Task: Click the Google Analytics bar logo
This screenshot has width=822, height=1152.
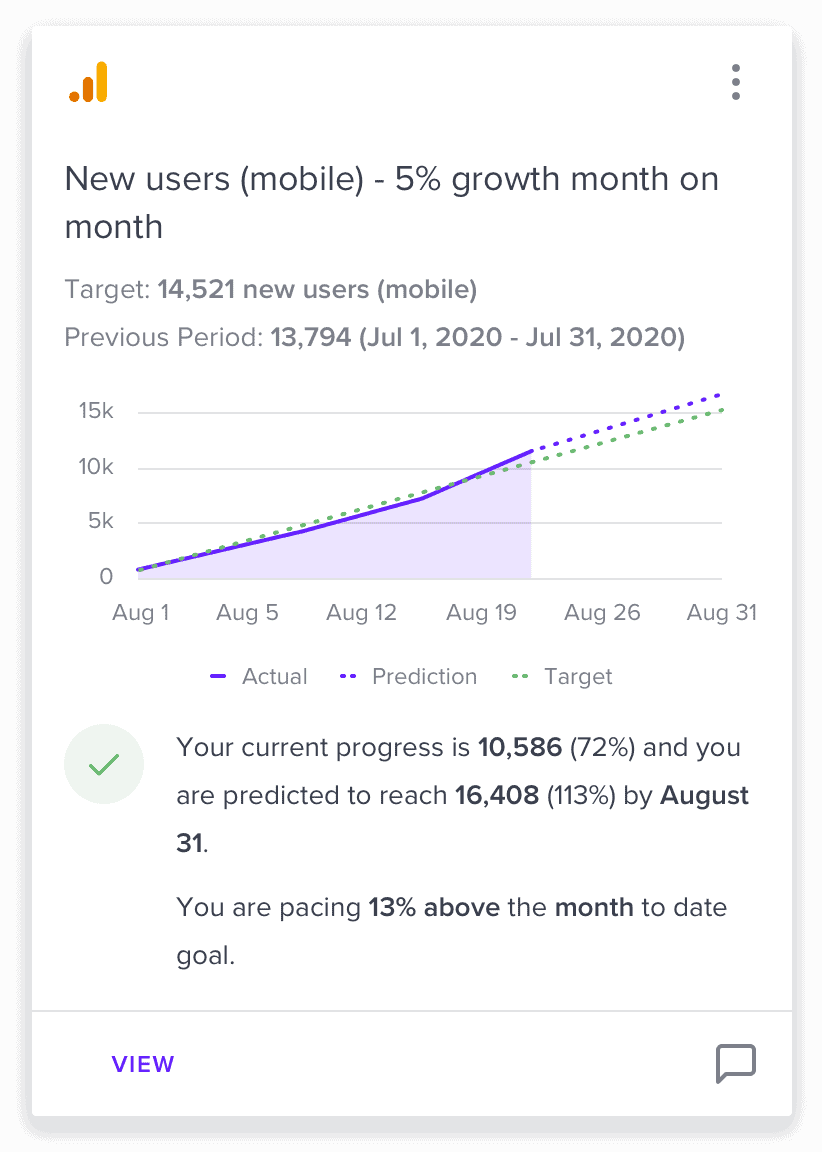Action: 89,82
